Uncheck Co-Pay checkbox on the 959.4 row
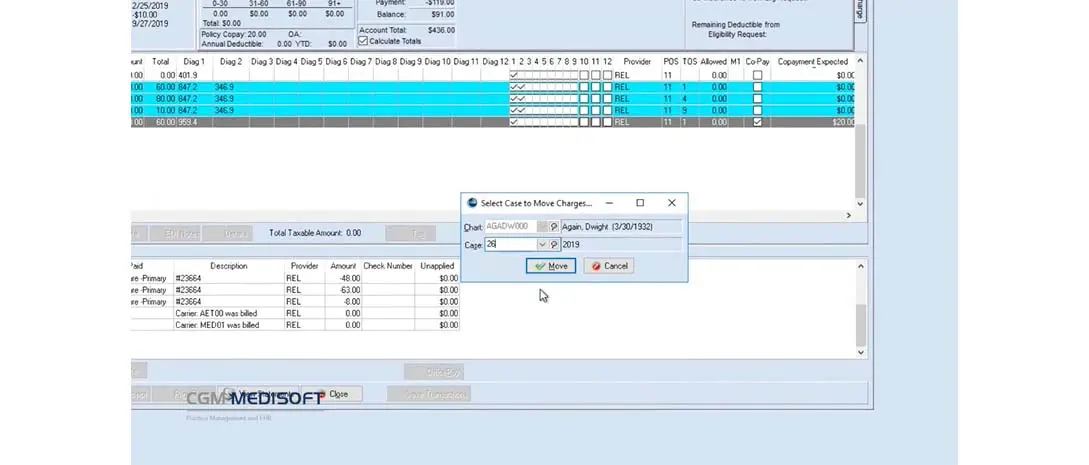The width and height of the screenshot is (1089, 465). pos(757,122)
